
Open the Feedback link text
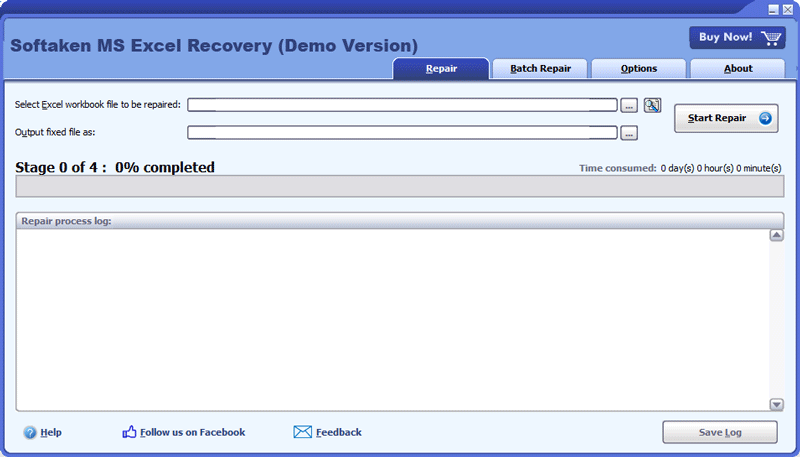tap(339, 433)
